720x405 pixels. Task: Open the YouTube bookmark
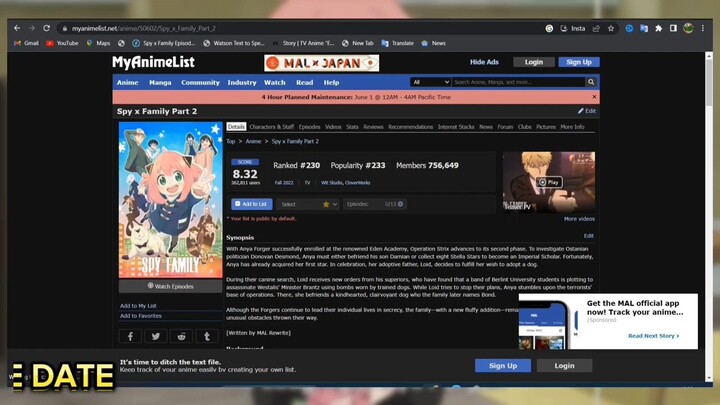tap(62, 43)
